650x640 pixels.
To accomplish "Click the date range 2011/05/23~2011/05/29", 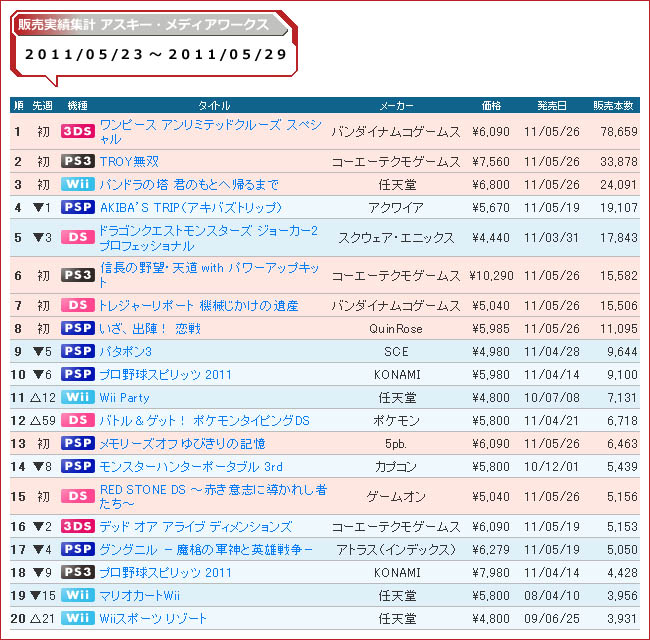I will tap(156, 54).
